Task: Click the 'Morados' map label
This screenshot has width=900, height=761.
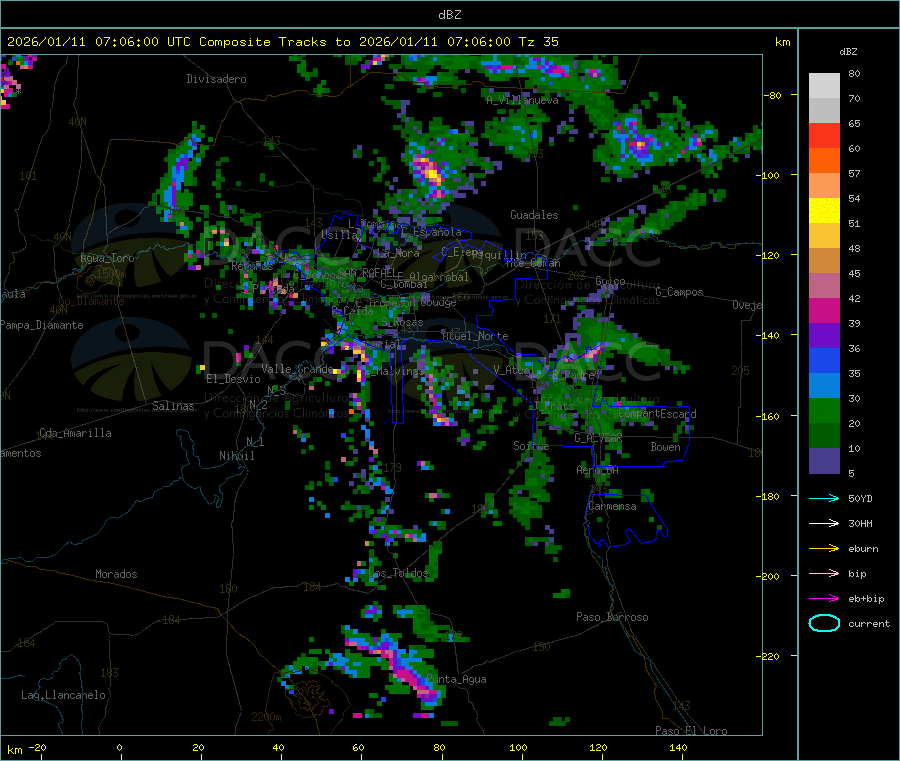Action: click(116, 574)
